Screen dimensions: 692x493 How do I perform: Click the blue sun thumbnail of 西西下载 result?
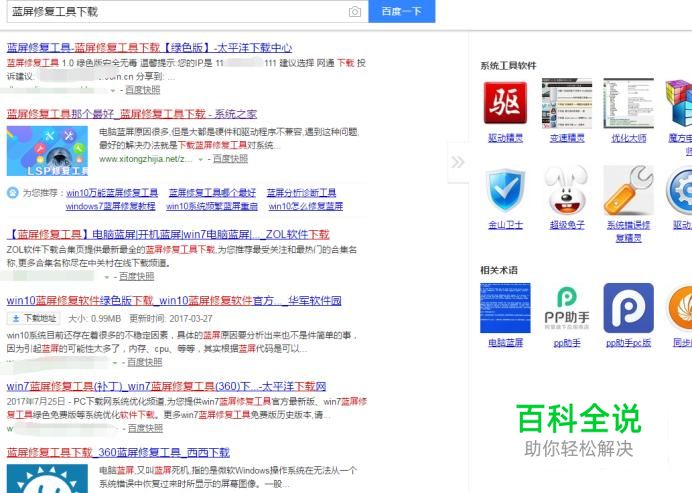pyautogui.click(x=47, y=478)
